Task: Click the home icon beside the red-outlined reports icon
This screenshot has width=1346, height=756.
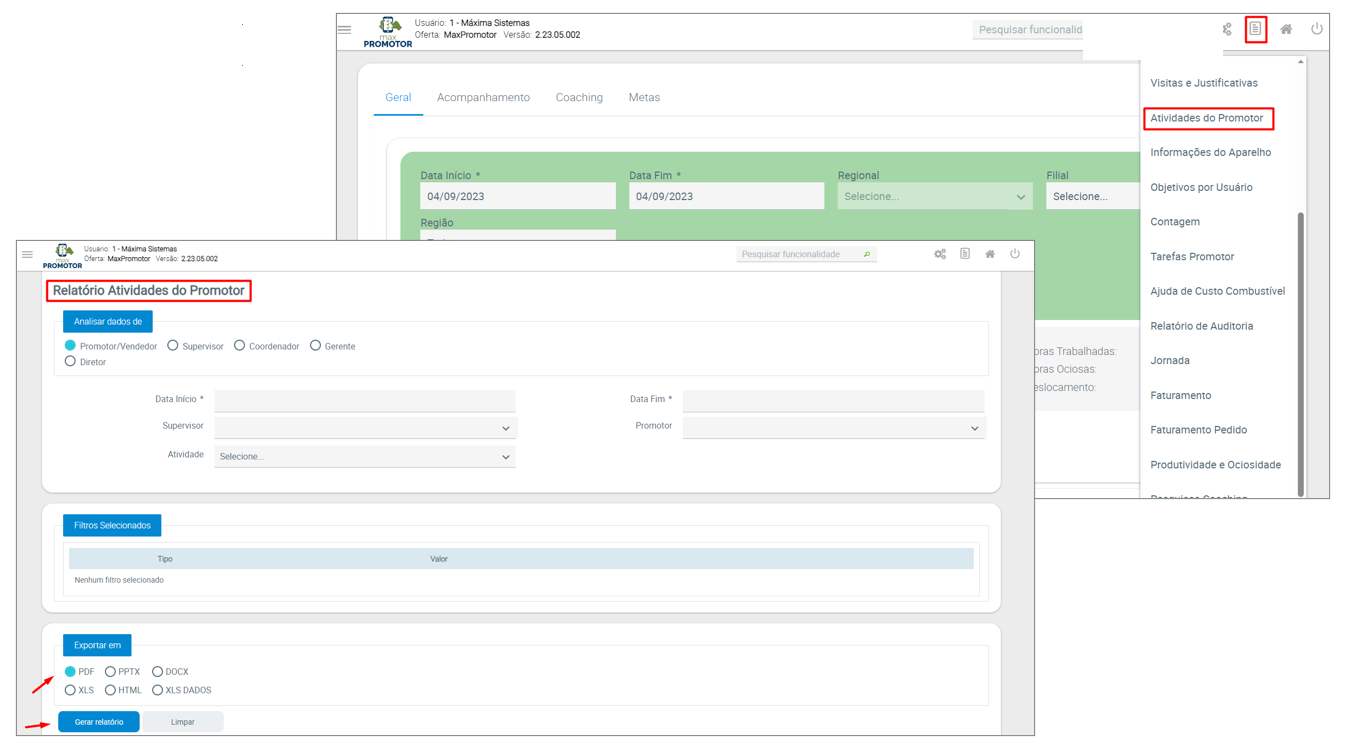Action: click(1286, 30)
